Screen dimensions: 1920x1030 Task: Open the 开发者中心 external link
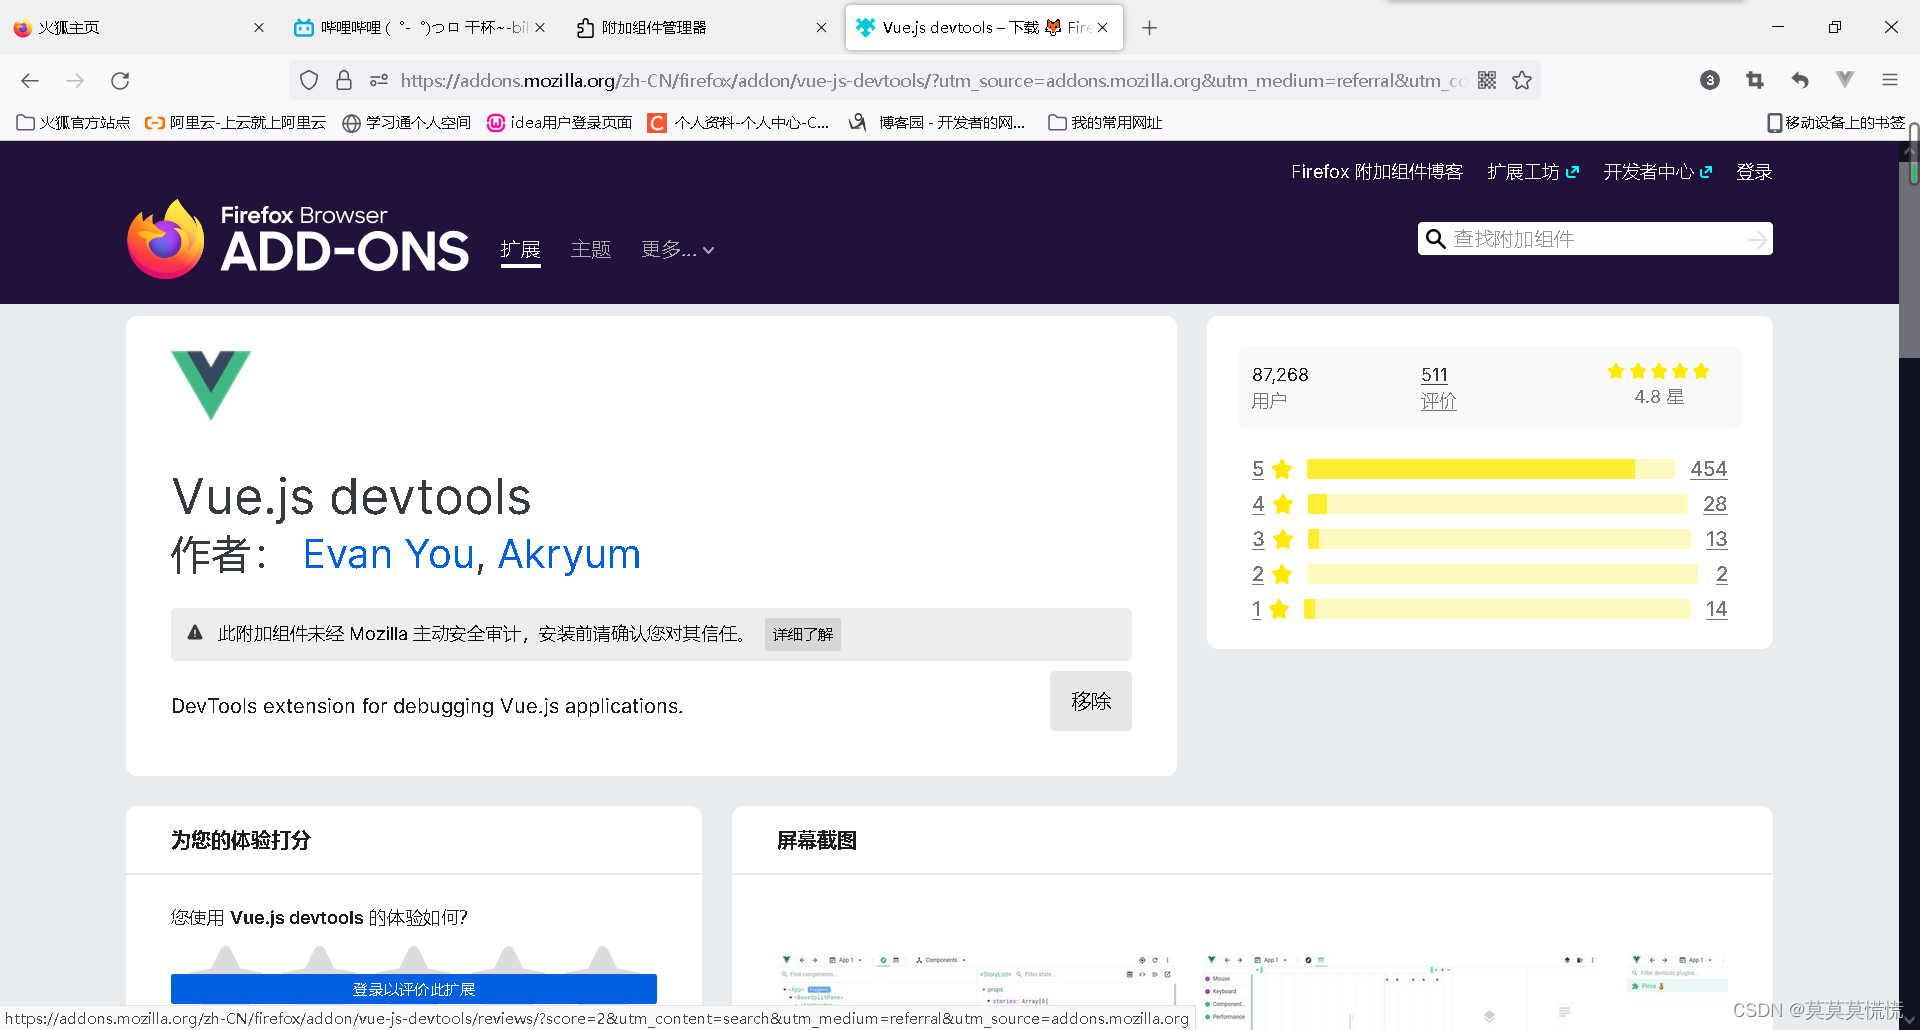click(1658, 172)
